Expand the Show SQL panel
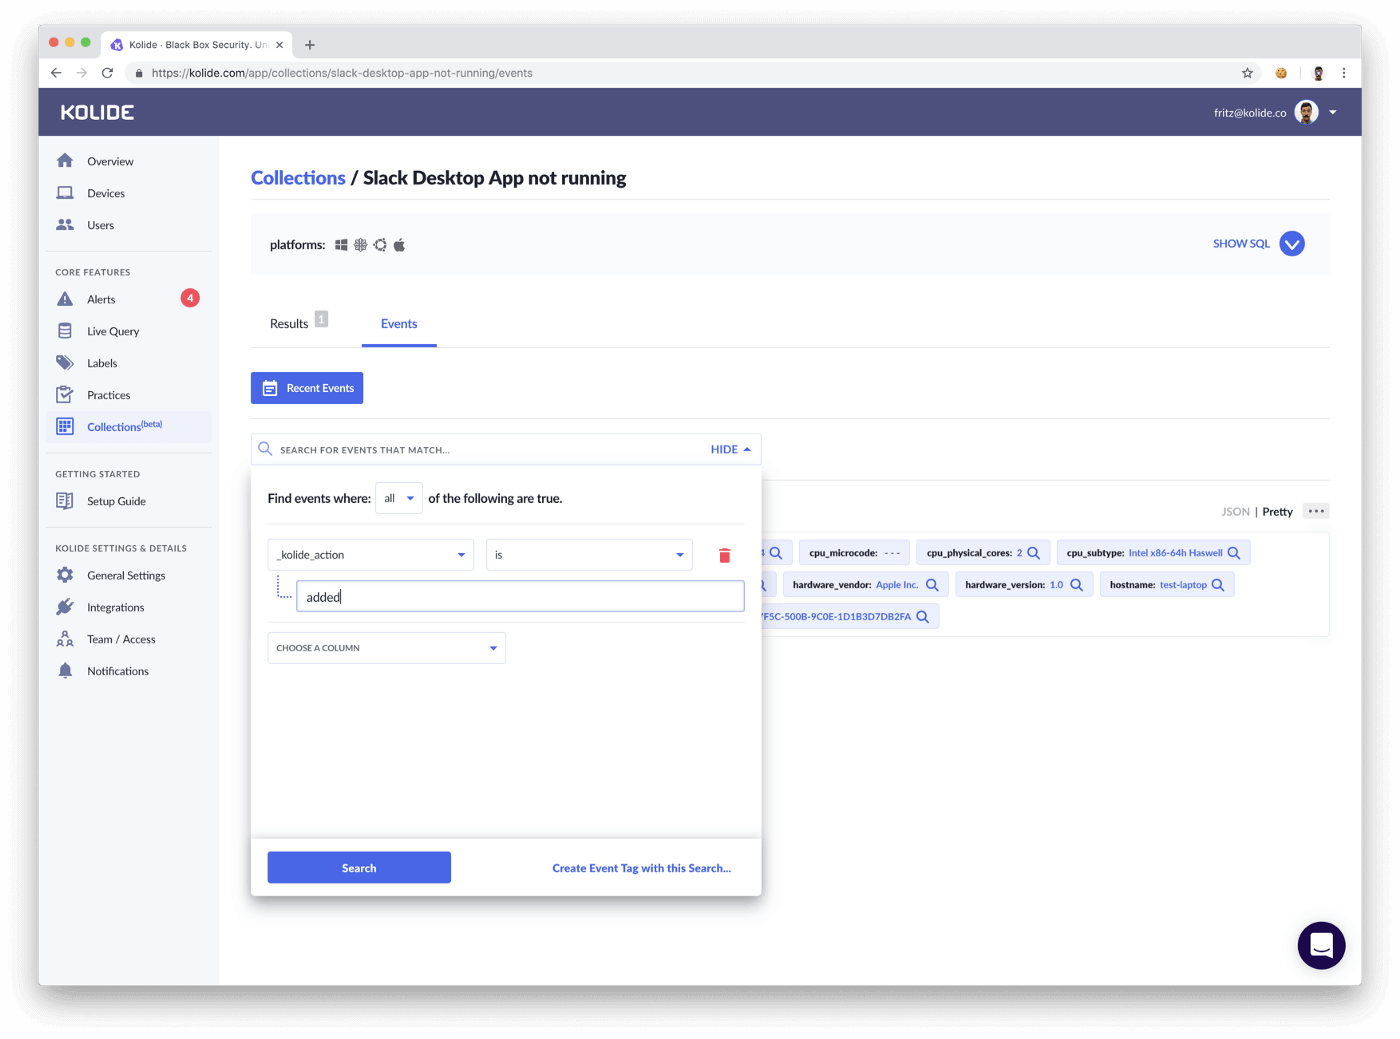The height and width of the screenshot is (1039, 1400). pyautogui.click(x=1291, y=243)
